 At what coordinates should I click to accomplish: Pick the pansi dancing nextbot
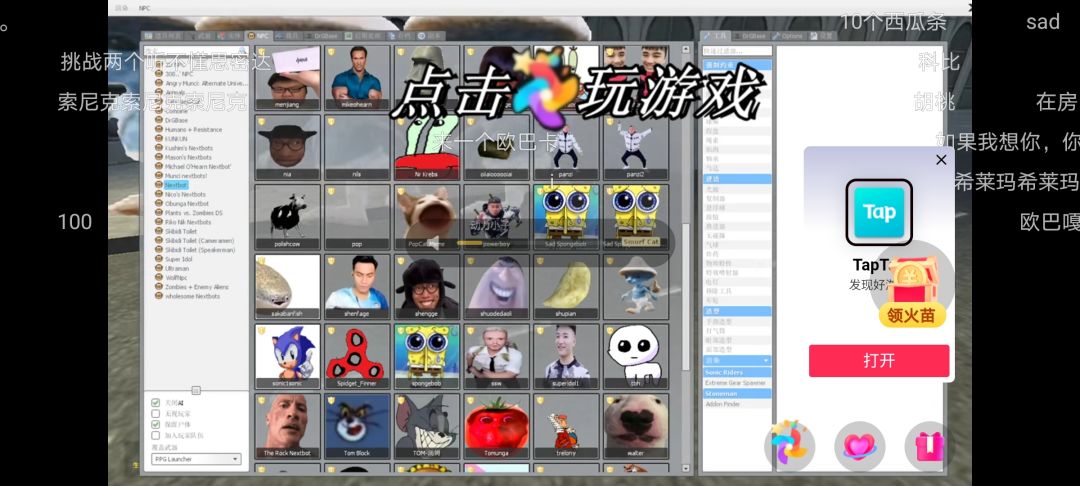565,147
